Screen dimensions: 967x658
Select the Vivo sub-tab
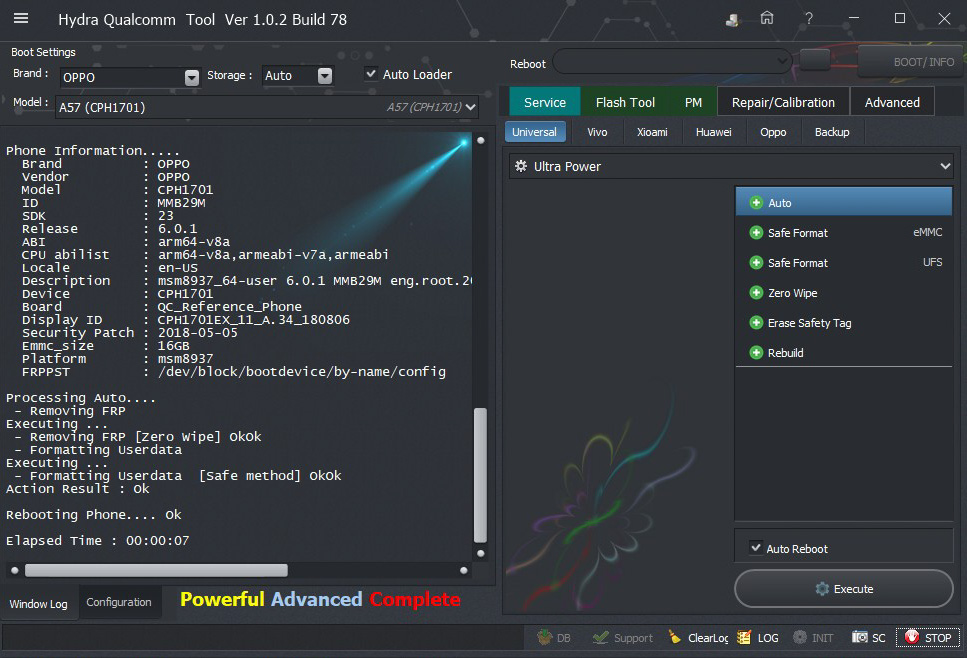coord(597,132)
